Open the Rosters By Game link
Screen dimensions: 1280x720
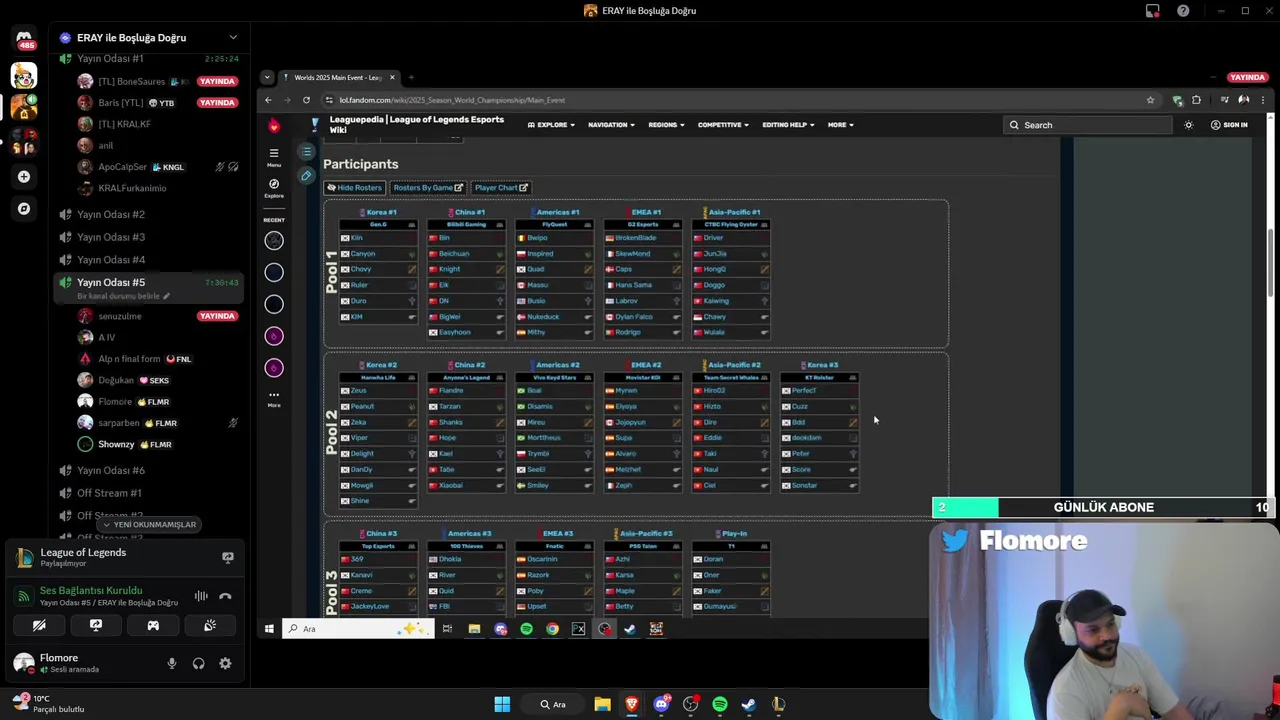pos(428,188)
